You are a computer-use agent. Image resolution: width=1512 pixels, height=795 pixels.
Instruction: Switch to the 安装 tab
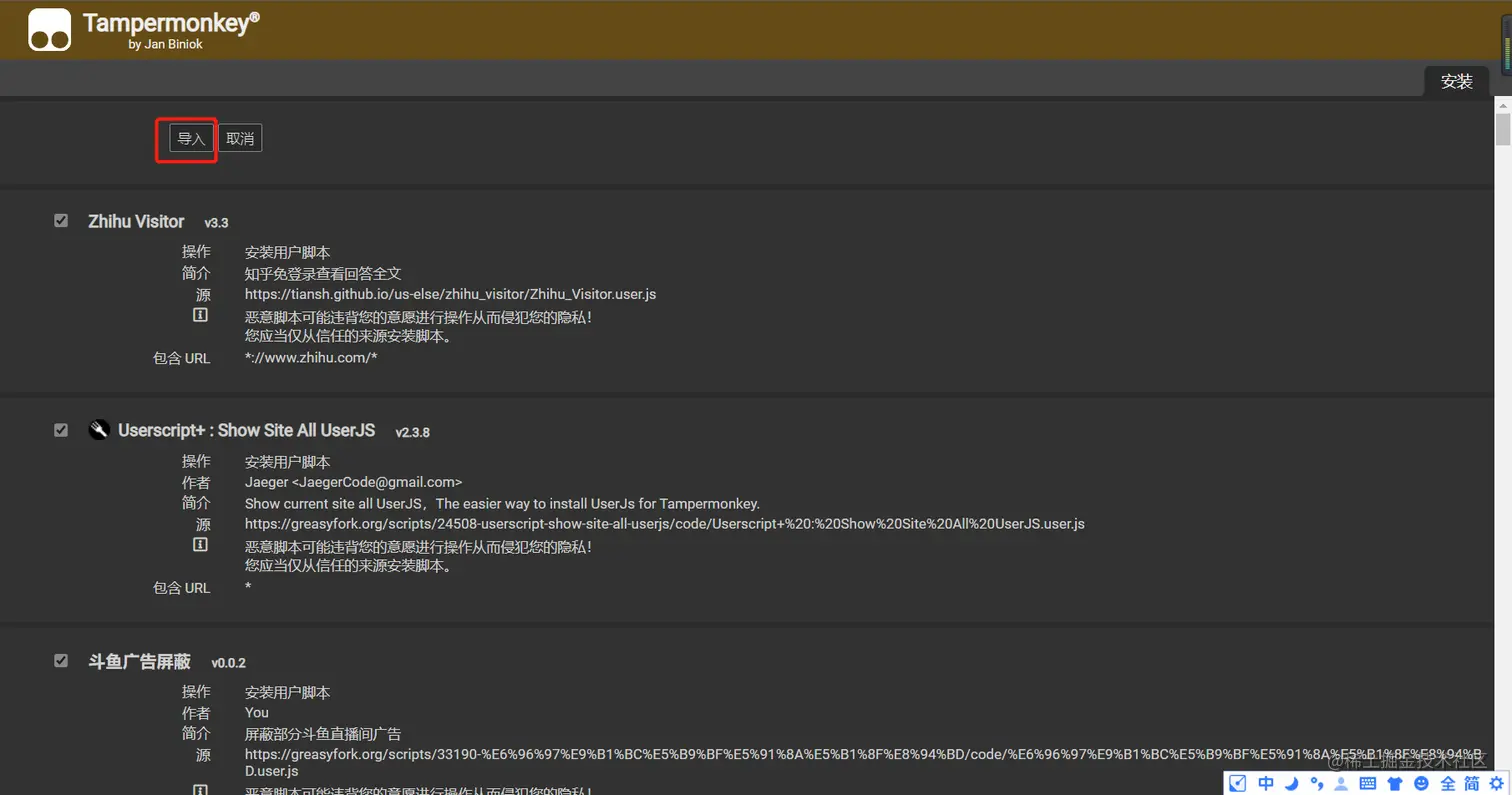coord(1456,82)
